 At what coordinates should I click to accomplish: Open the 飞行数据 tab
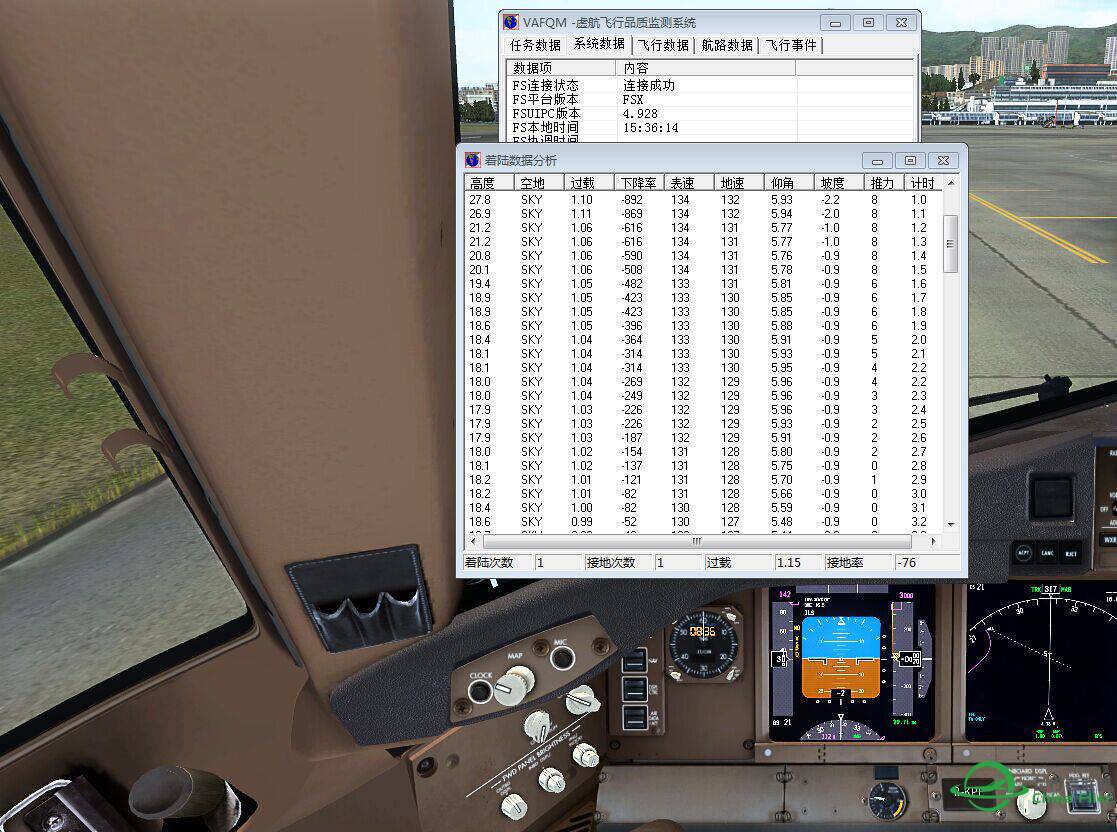pyautogui.click(x=663, y=45)
